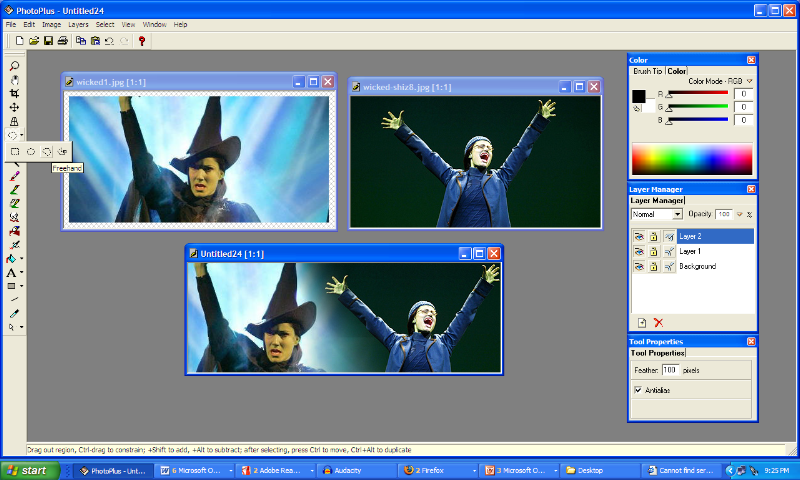The image size is (800, 480).
Task: Switch to Firefox in the taskbar
Action: (x=439, y=470)
